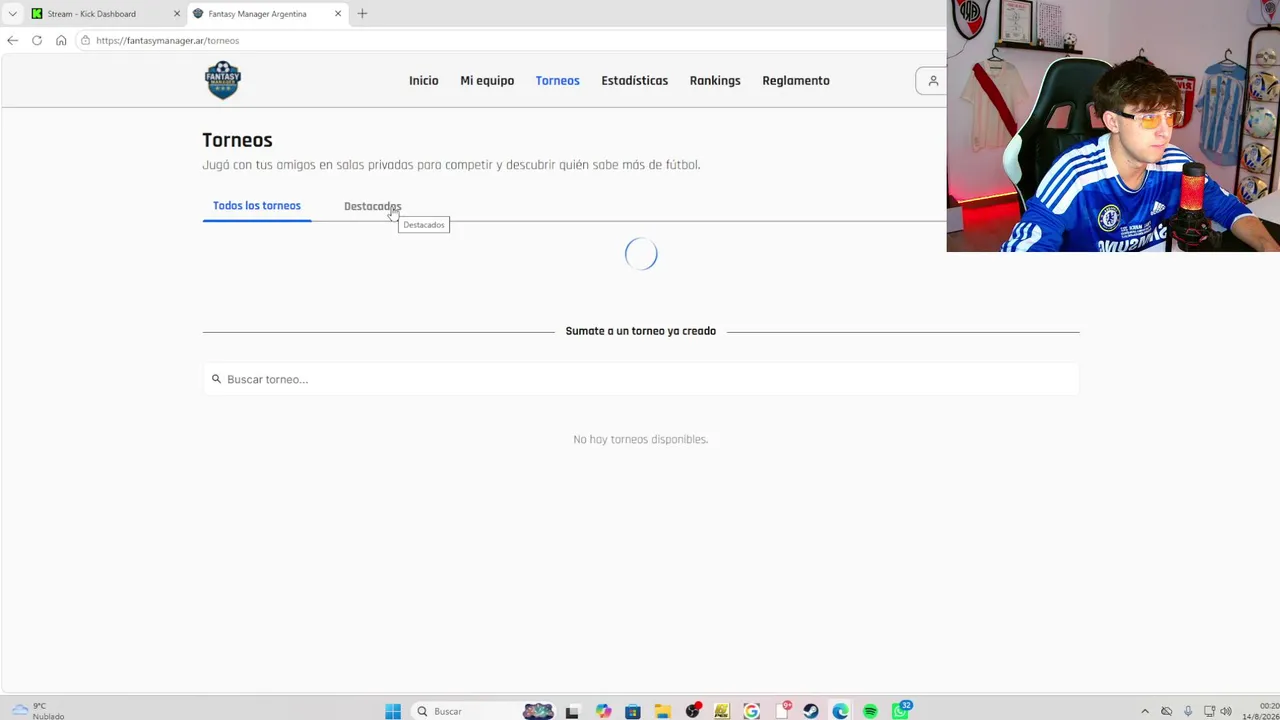This screenshot has height=720, width=1280.
Task: Click the Fantasy Manager shield logo
Action: pyautogui.click(x=223, y=80)
